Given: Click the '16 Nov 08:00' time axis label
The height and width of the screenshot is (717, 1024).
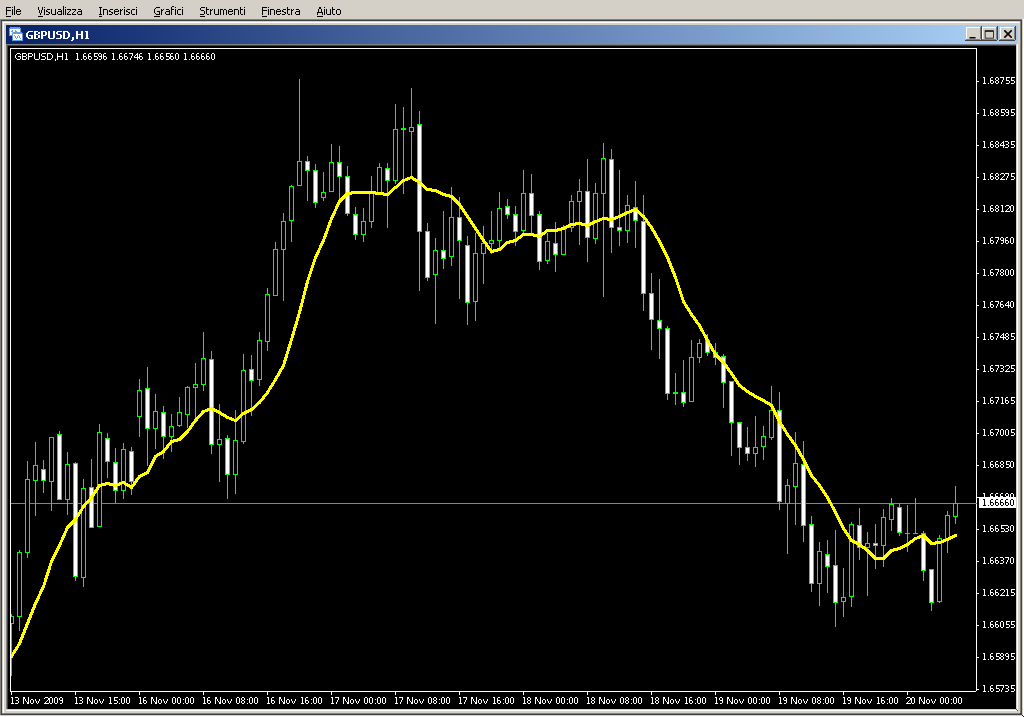Looking at the screenshot, I should click(x=230, y=701).
